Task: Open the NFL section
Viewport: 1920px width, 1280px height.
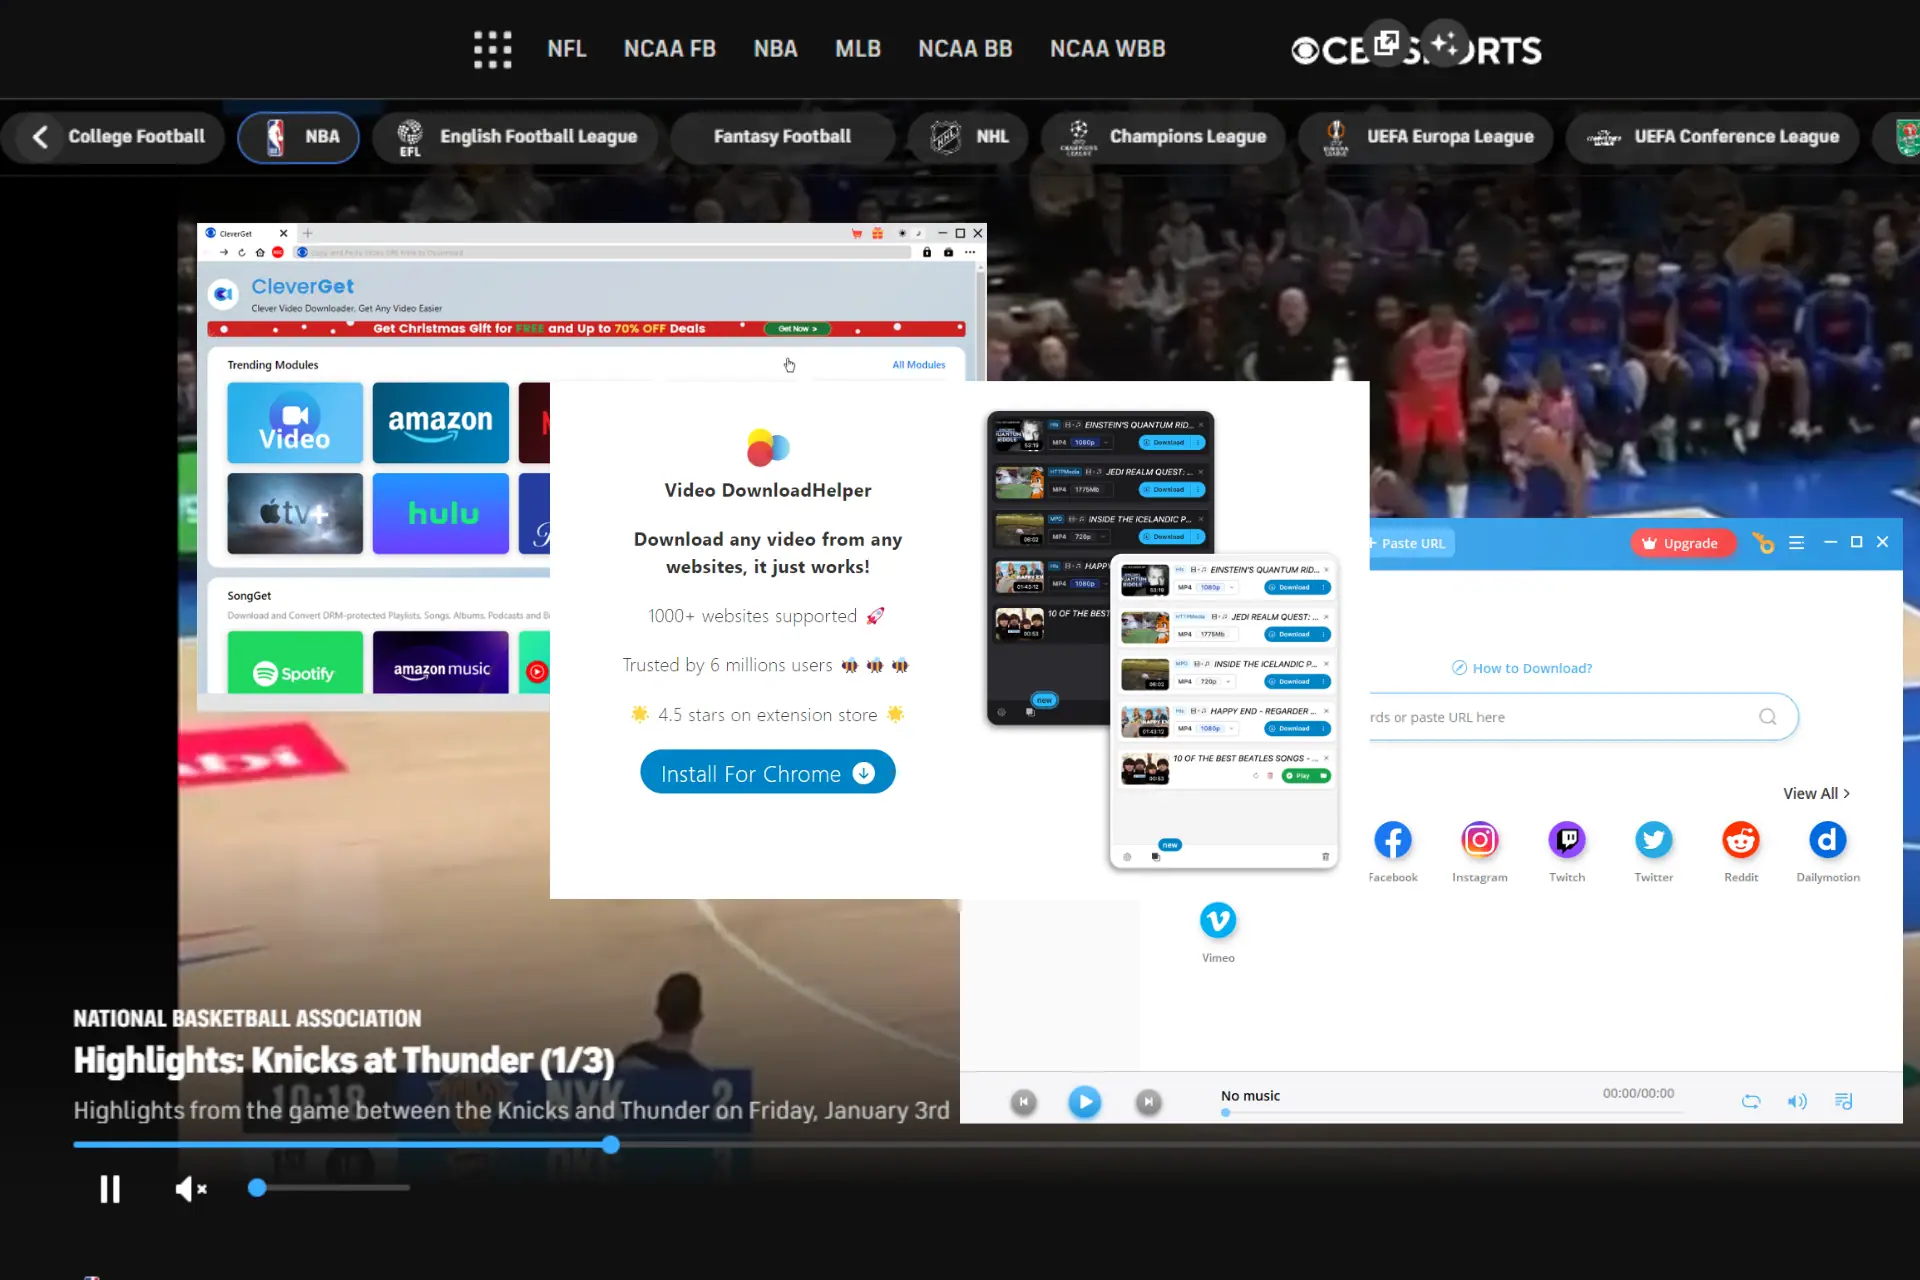Action: pos(566,49)
